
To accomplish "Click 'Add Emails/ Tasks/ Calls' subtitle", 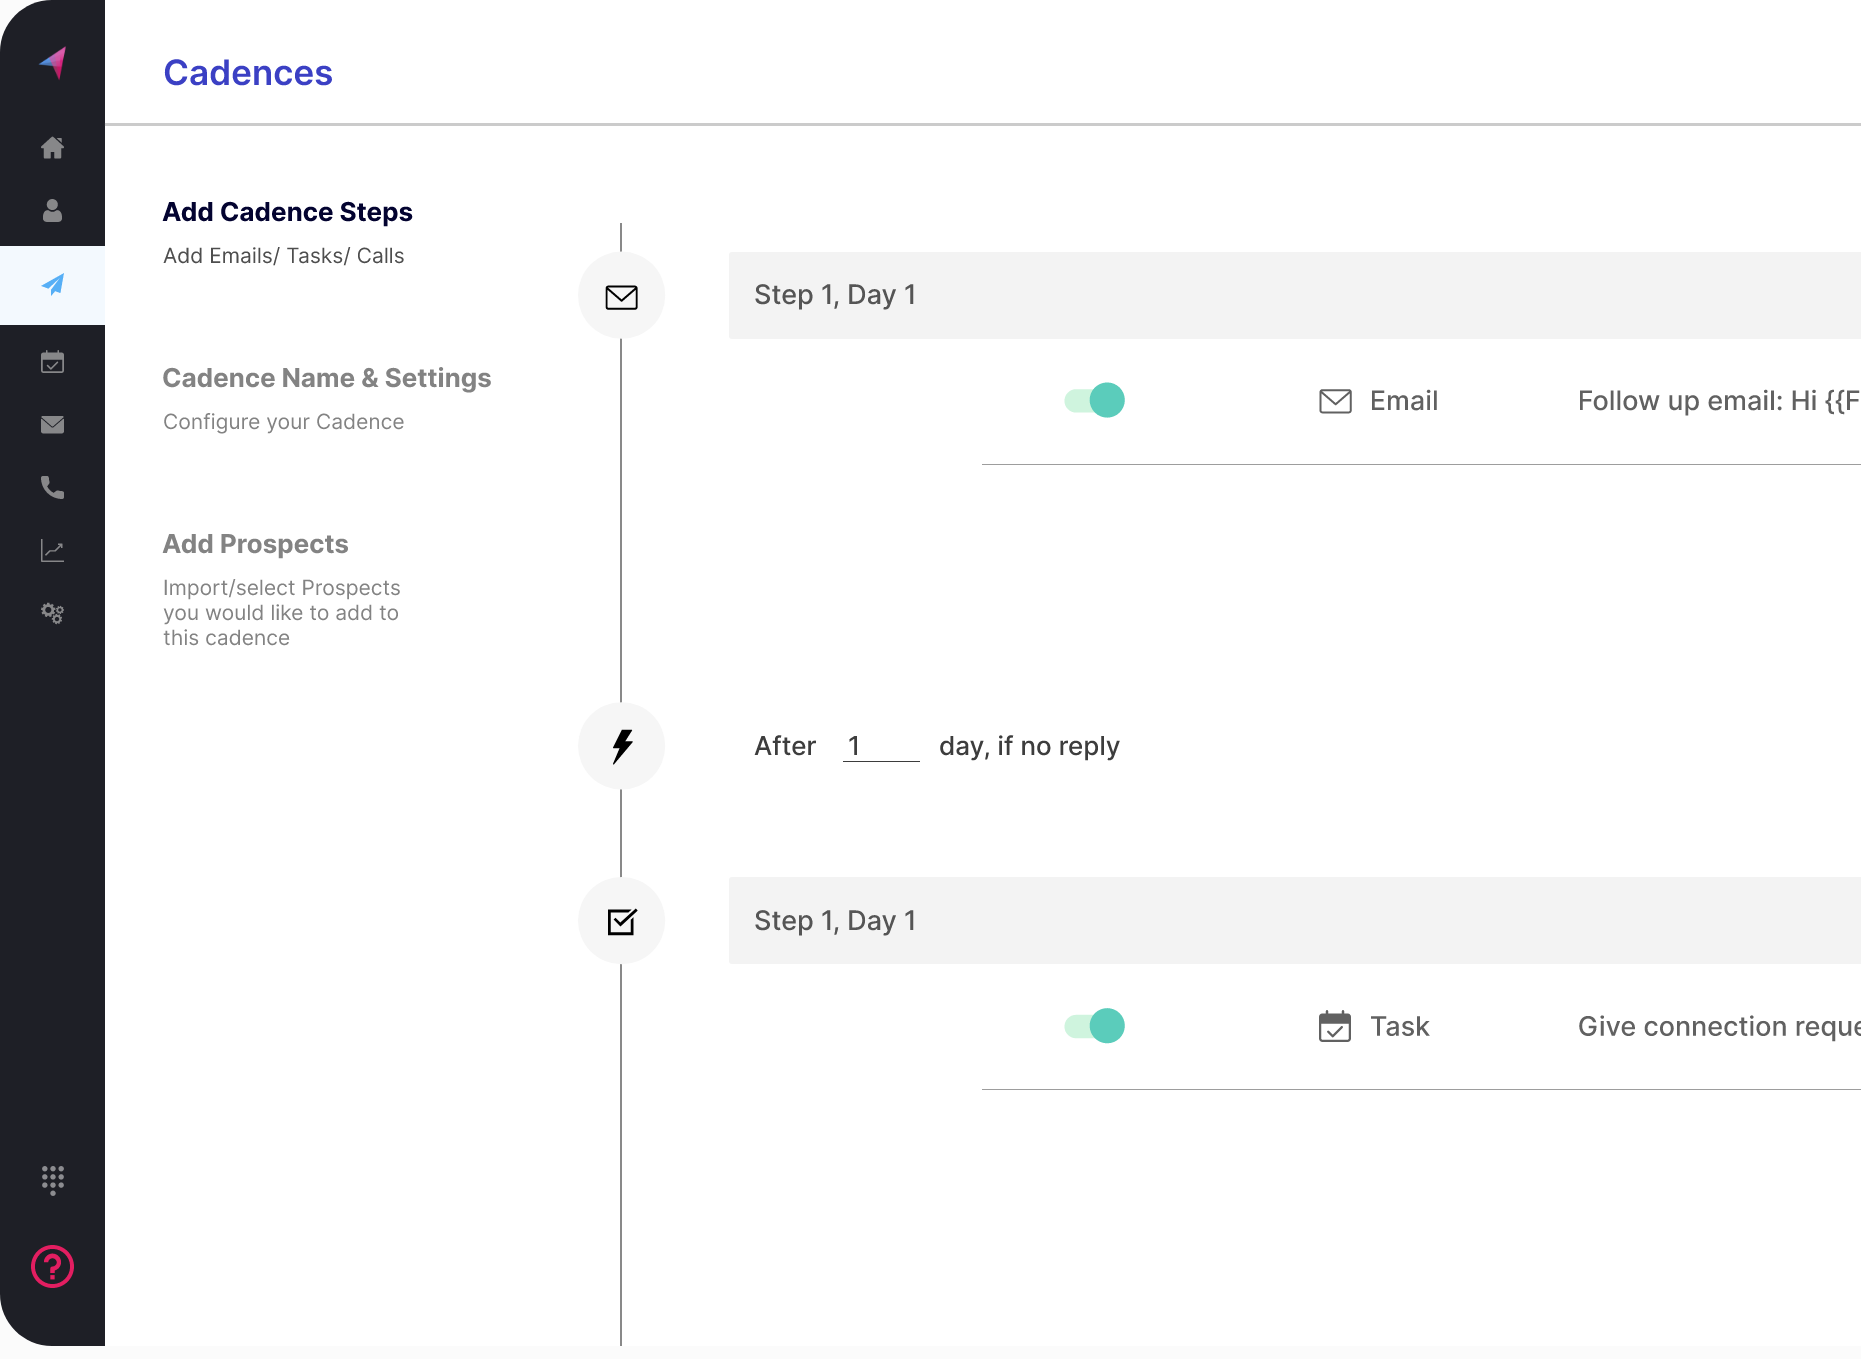I will point(284,256).
